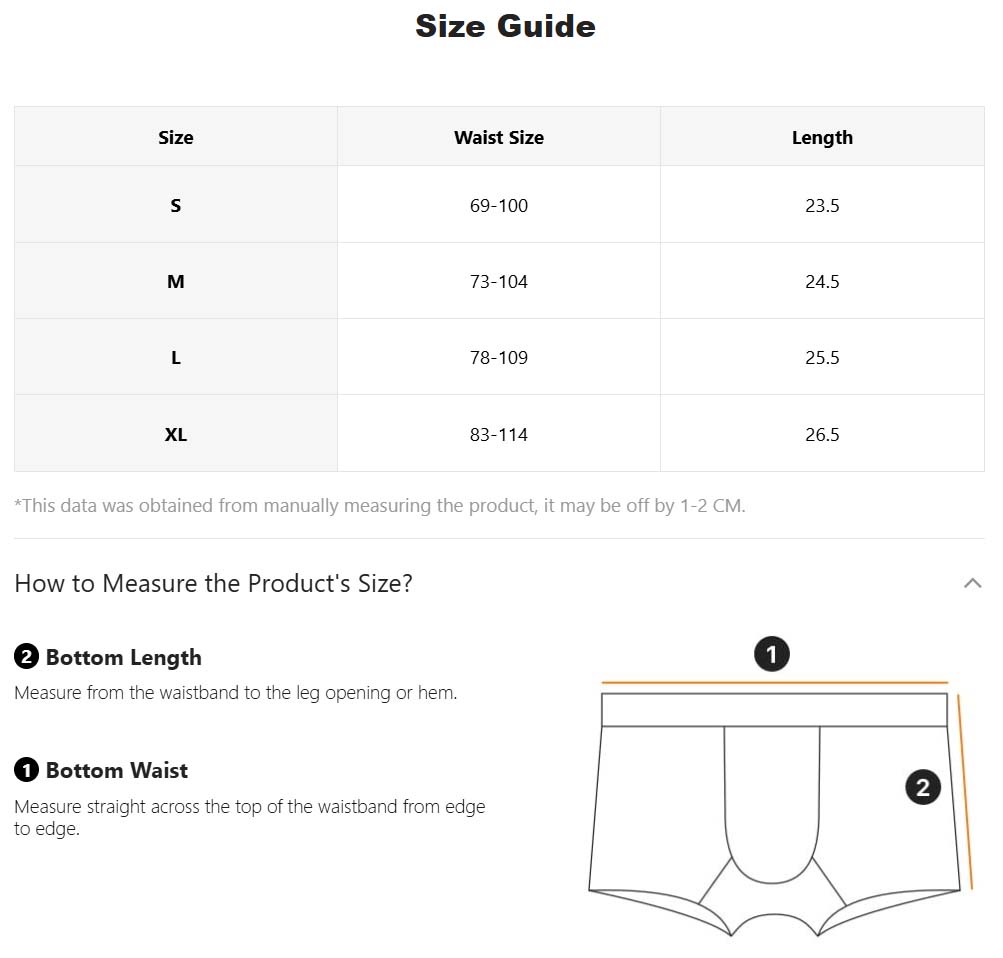Image resolution: width=1003 pixels, height=958 pixels.
Task: Click the Bottom Length heading text
Action: (124, 658)
